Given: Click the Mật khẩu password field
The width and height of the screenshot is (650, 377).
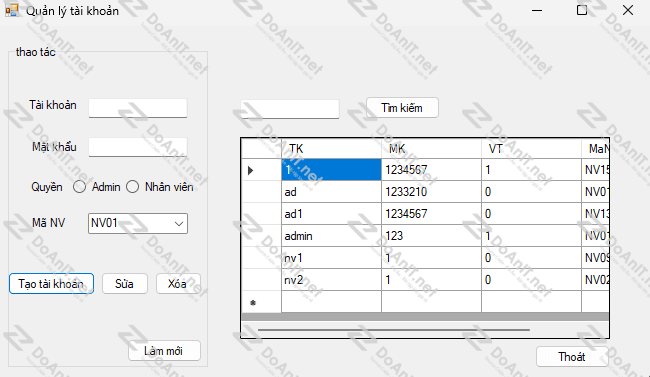Looking at the screenshot, I should coord(138,147).
